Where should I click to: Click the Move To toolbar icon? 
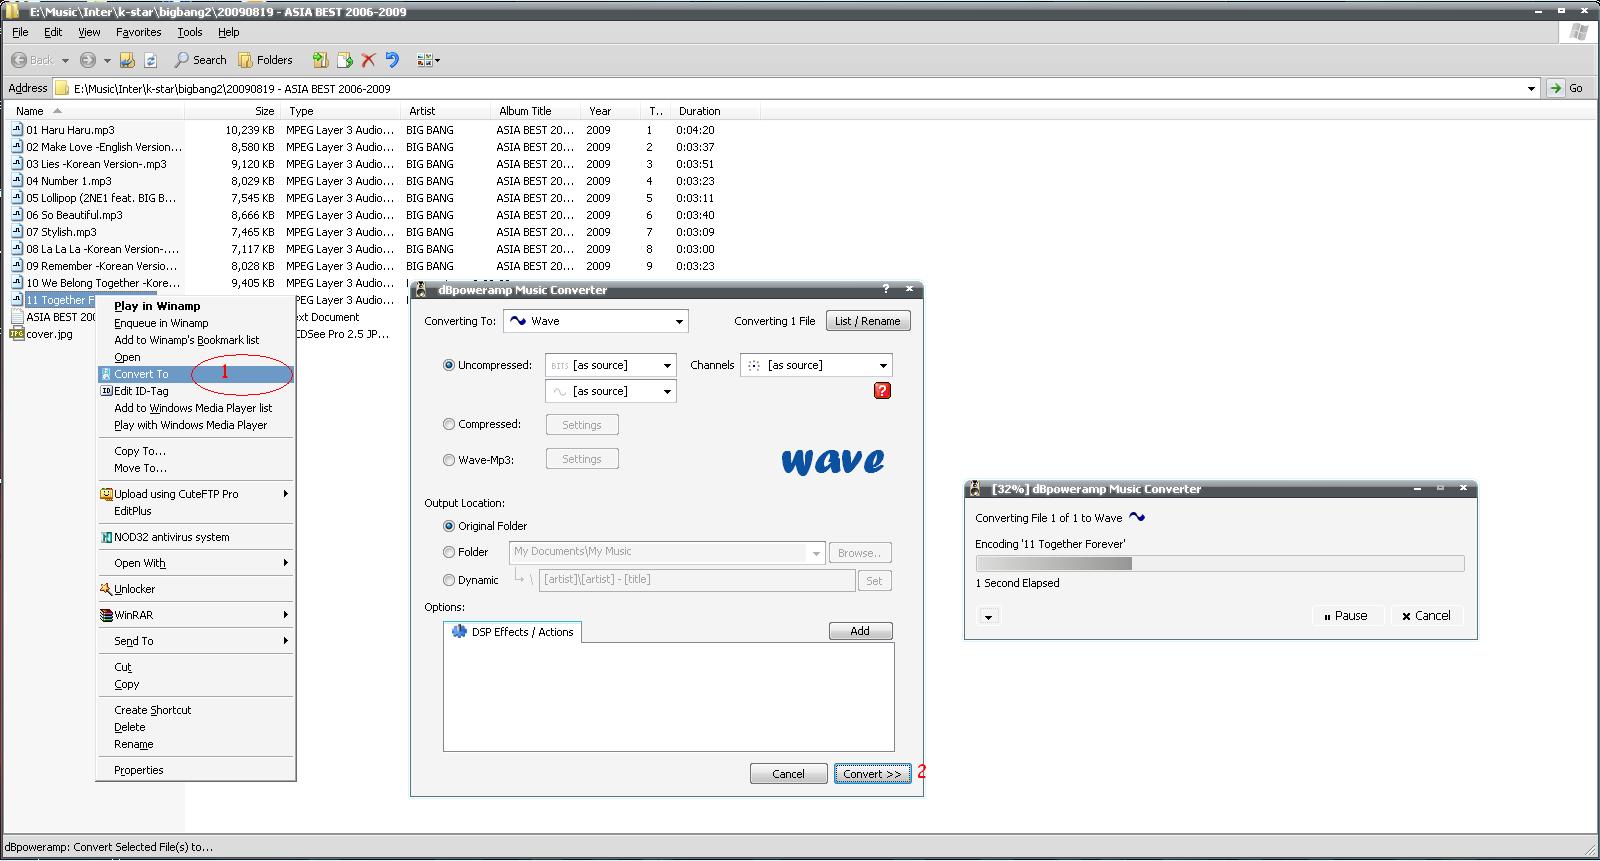click(x=320, y=60)
